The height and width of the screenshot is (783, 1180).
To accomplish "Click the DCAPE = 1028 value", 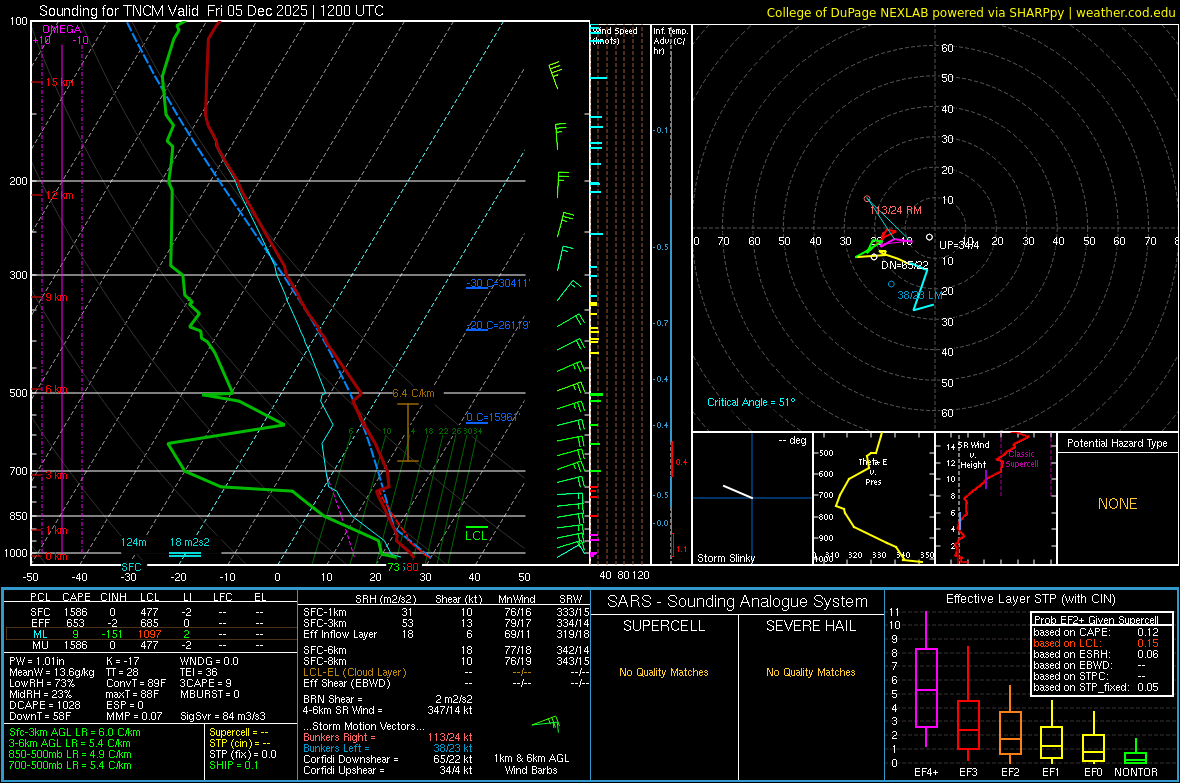I will pos(44,705).
